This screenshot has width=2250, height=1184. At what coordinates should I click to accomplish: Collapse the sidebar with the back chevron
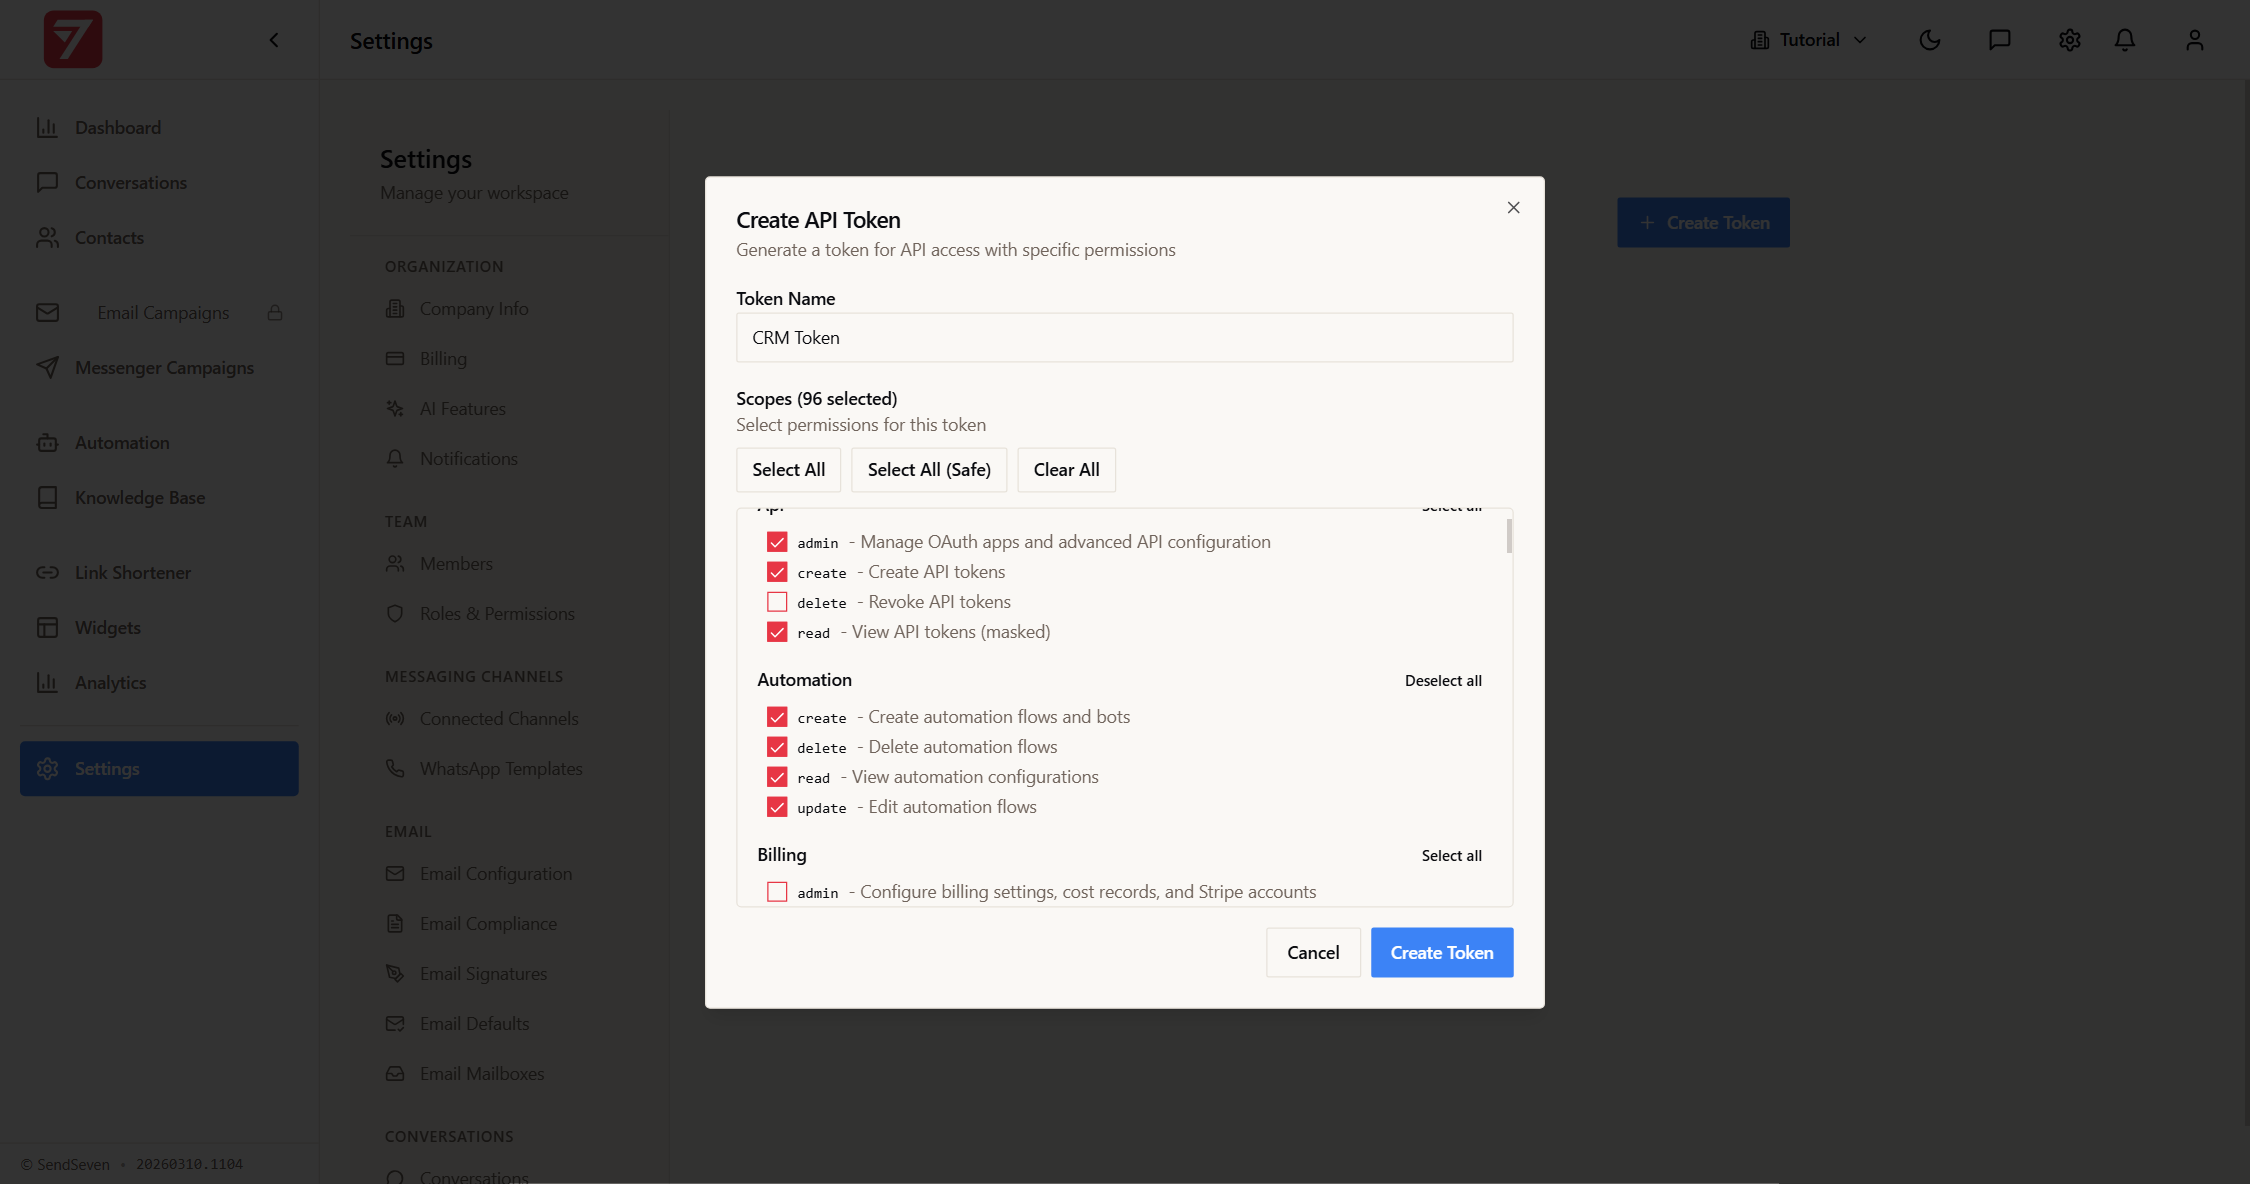(x=274, y=40)
